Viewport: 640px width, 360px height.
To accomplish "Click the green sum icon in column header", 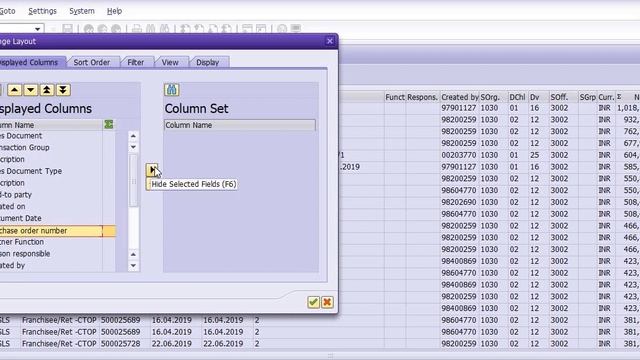I will tap(109, 124).
